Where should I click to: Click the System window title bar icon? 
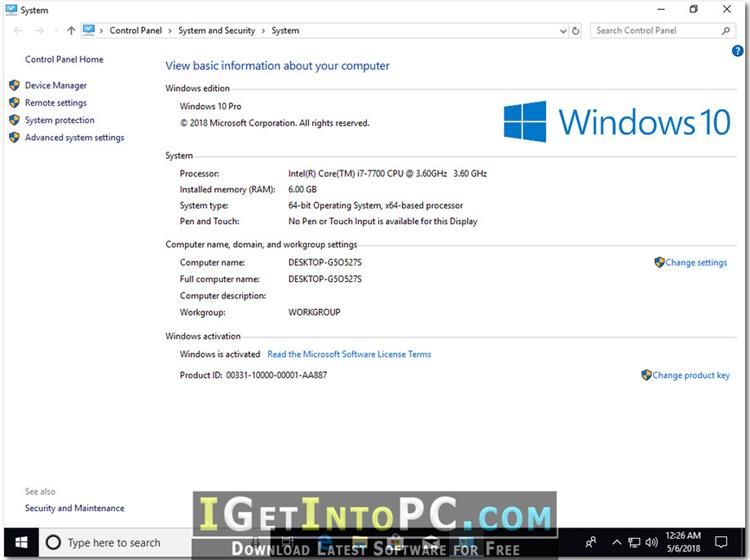11,9
